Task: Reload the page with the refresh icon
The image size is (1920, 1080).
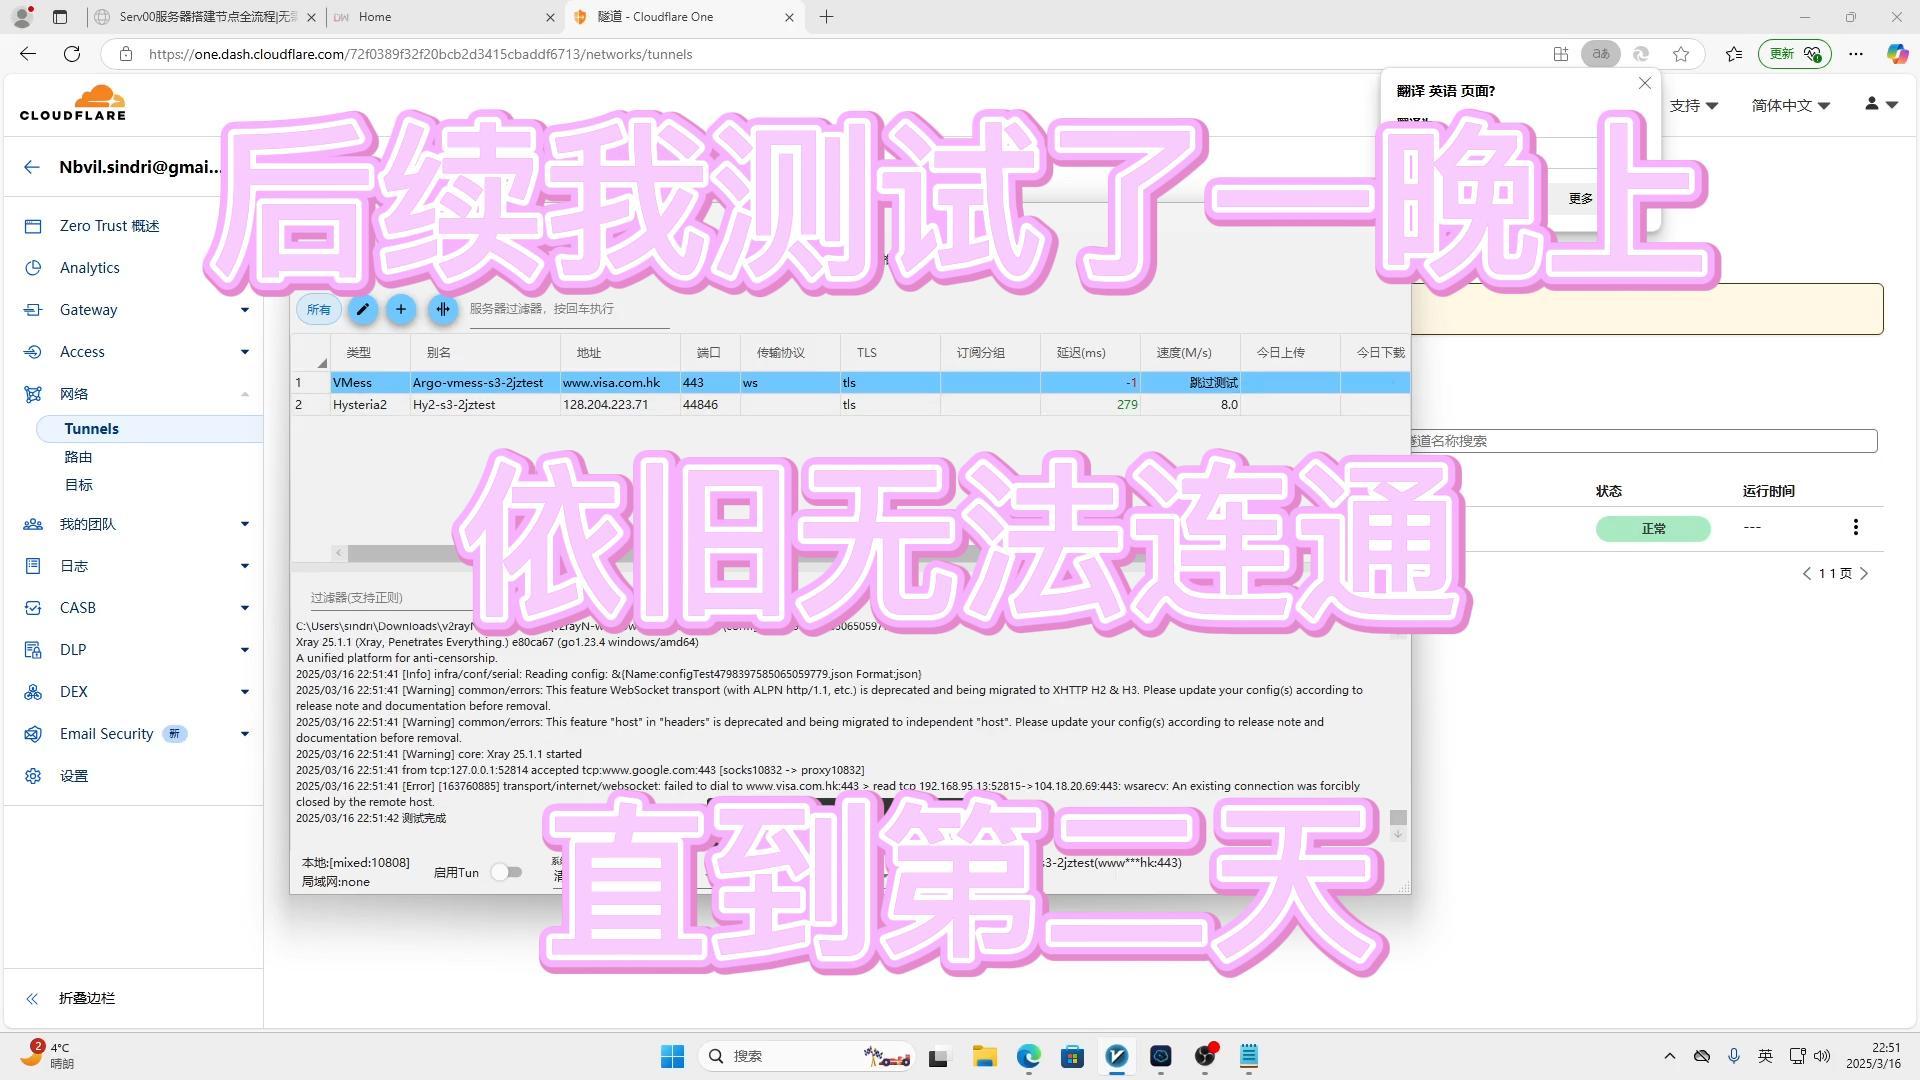Action: click(71, 54)
